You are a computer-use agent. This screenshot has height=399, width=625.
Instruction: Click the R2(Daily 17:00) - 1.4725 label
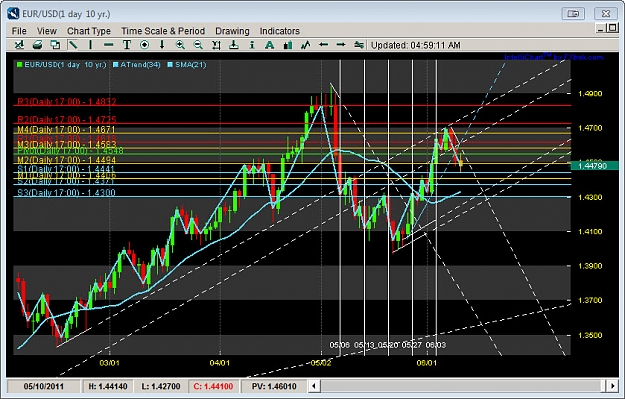click(67, 119)
